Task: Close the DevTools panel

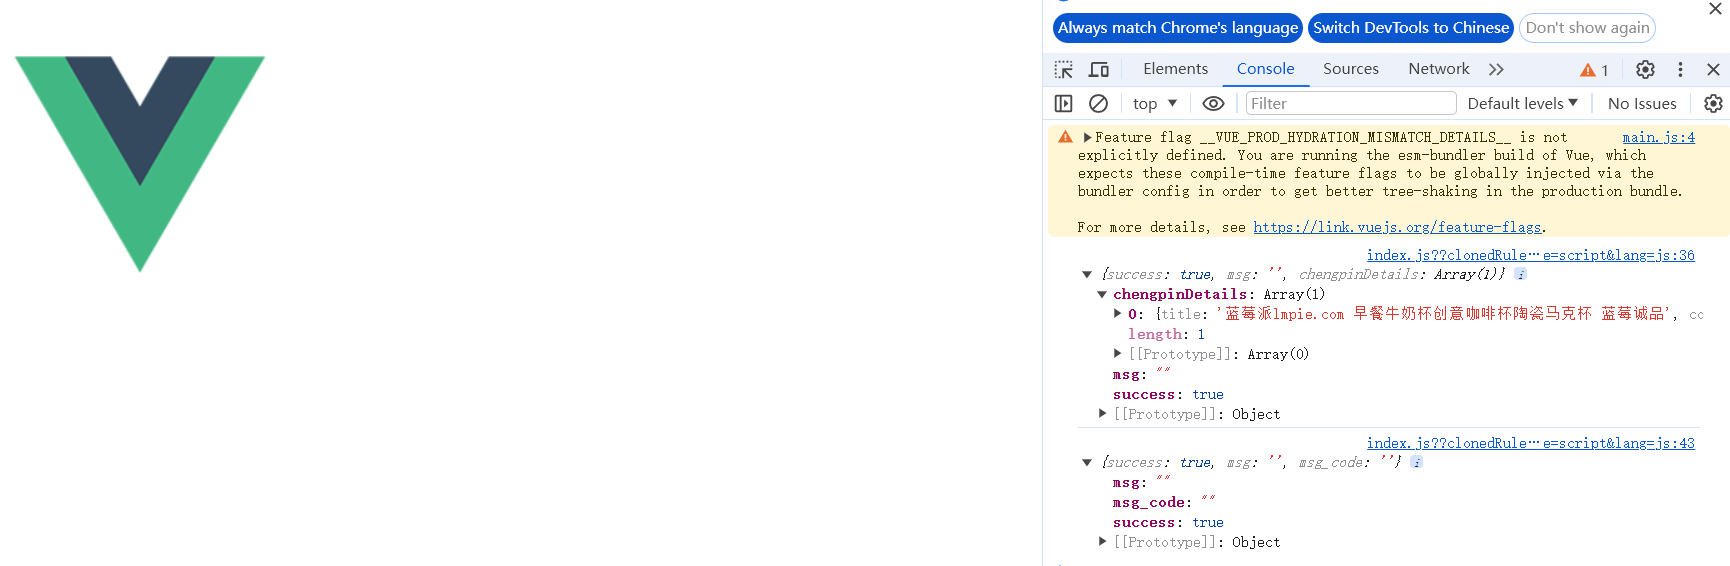Action: pos(1713,70)
